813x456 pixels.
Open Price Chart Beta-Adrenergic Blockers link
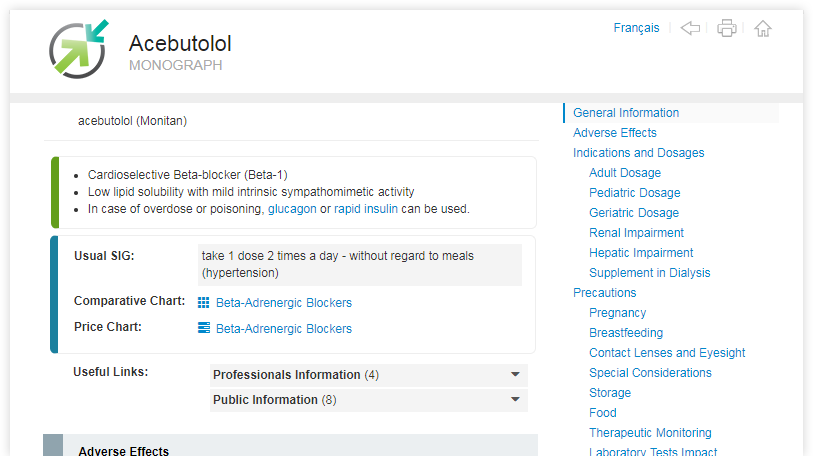284,328
